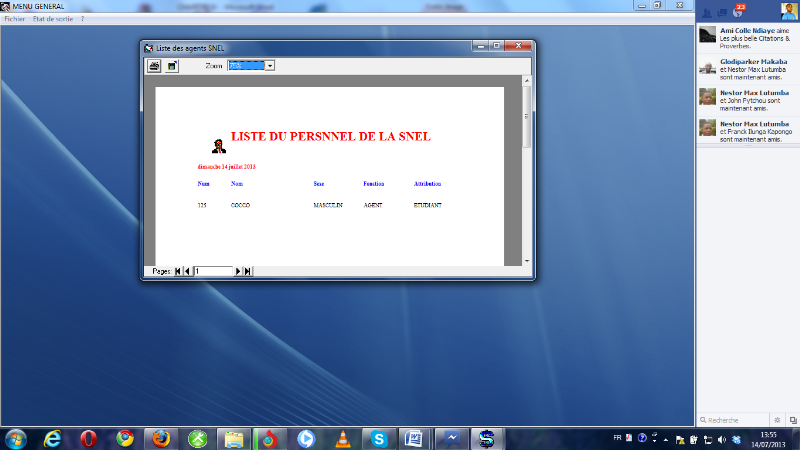Open Skype from the taskbar
The height and width of the screenshot is (450, 800).
(379, 439)
